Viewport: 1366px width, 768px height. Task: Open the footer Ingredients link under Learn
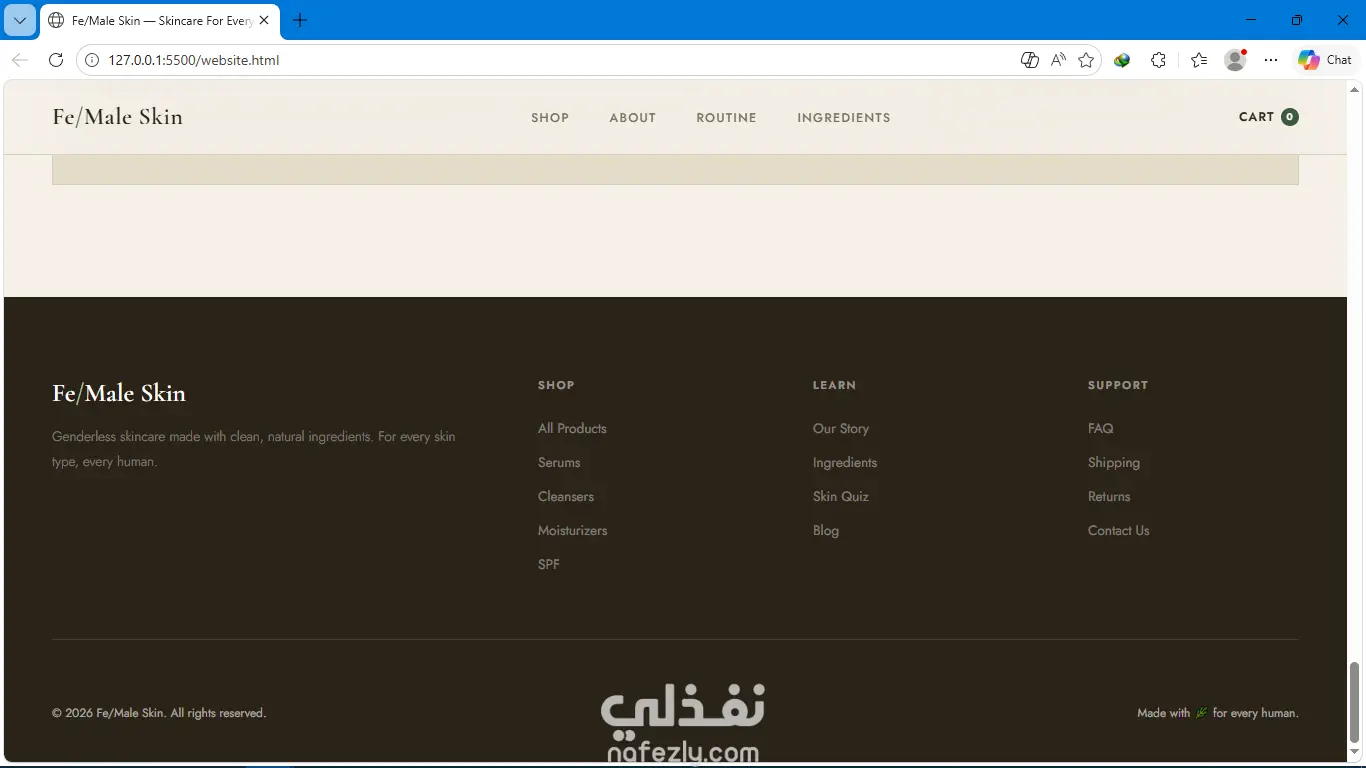[845, 462]
